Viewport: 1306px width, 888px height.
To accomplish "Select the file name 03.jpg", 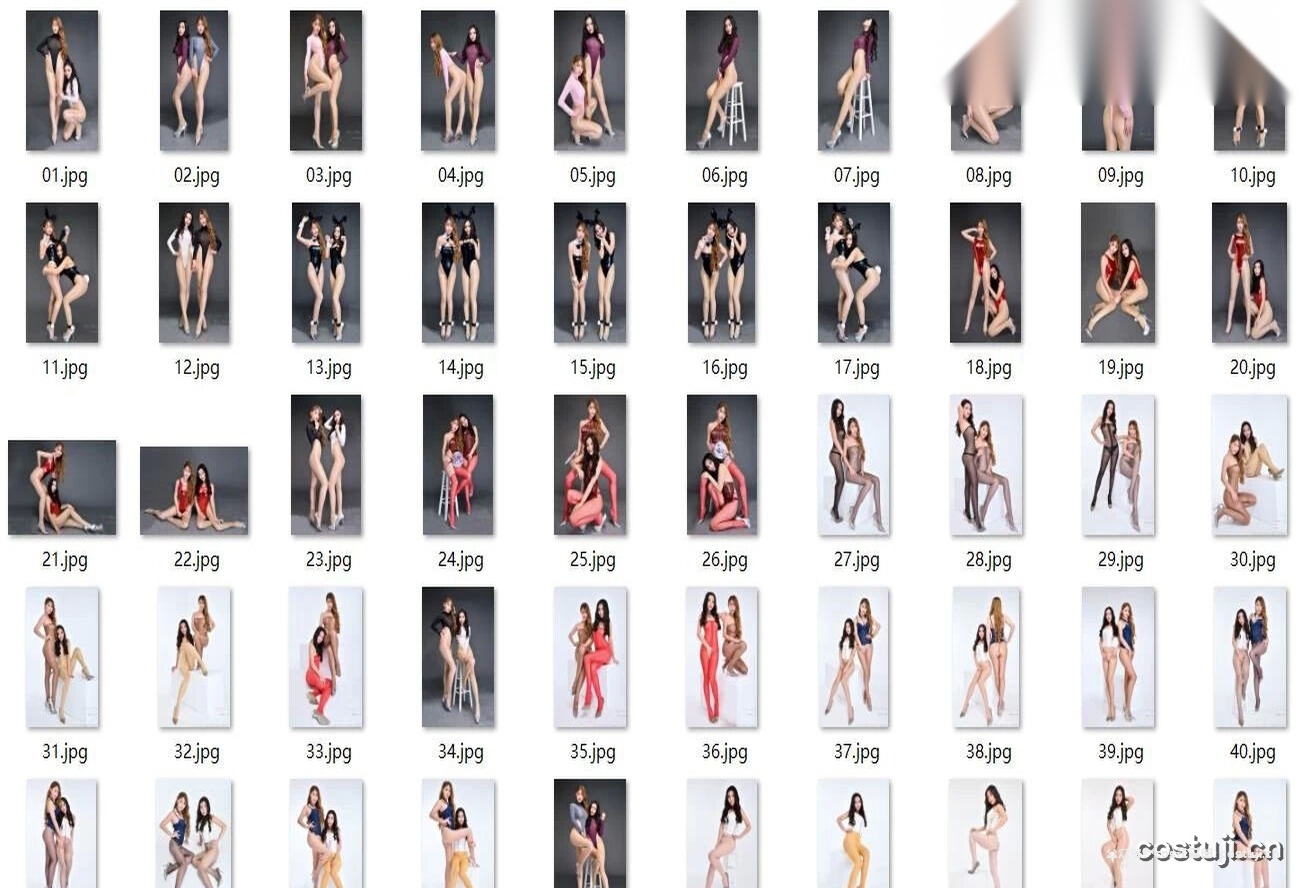I will 329,176.
